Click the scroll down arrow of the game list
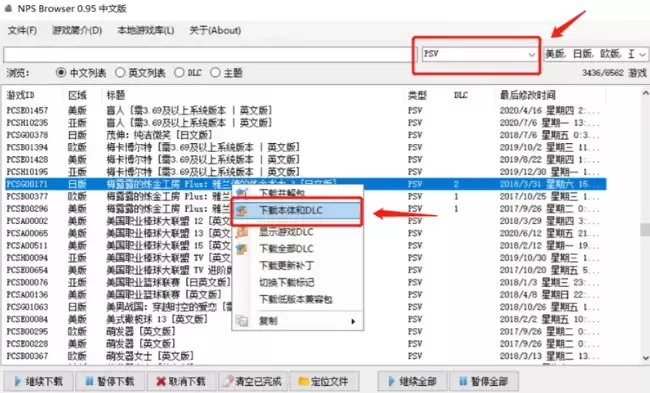Screen dimensions: 650x393 pos(645,358)
